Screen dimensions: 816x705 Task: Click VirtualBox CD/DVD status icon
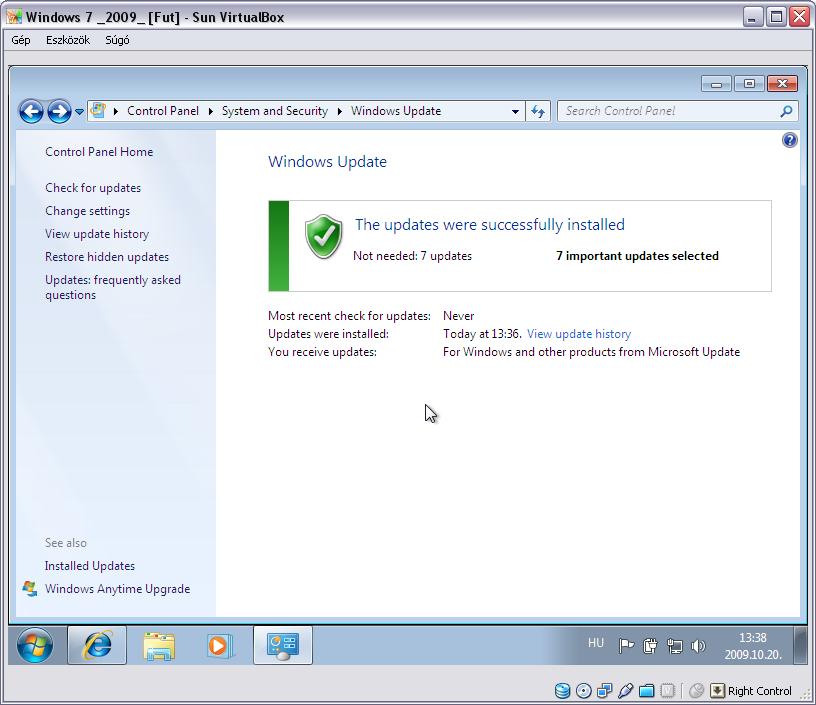[x=584, y=690]
